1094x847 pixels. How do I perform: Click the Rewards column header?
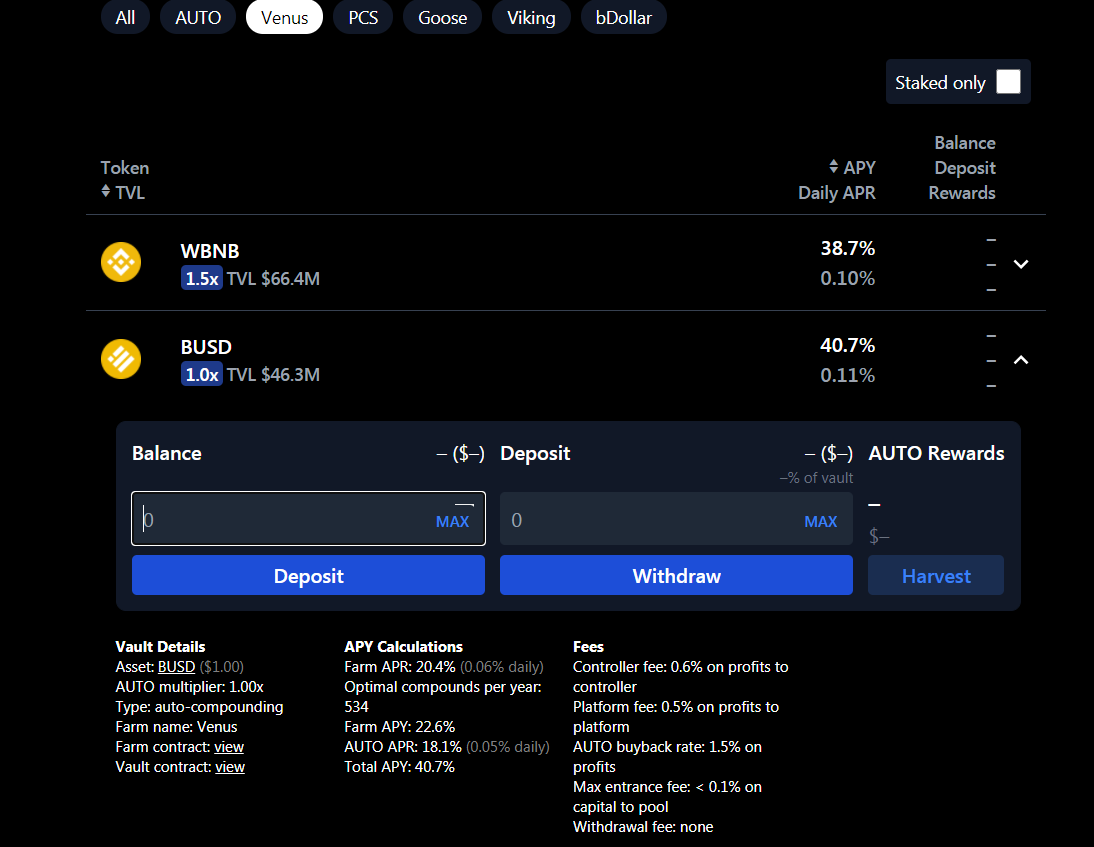coord(961,193)
